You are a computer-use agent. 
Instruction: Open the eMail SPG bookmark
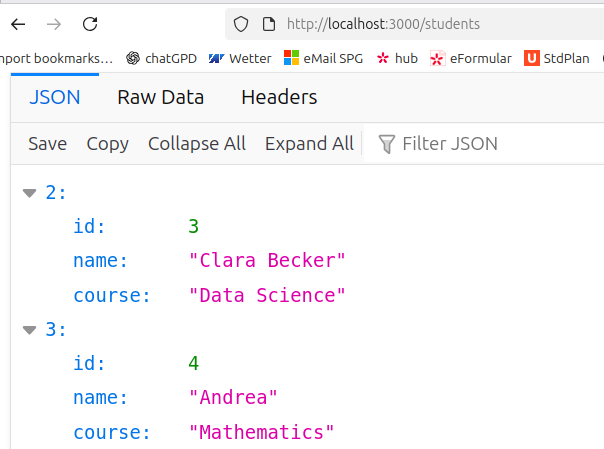(325, 58)
